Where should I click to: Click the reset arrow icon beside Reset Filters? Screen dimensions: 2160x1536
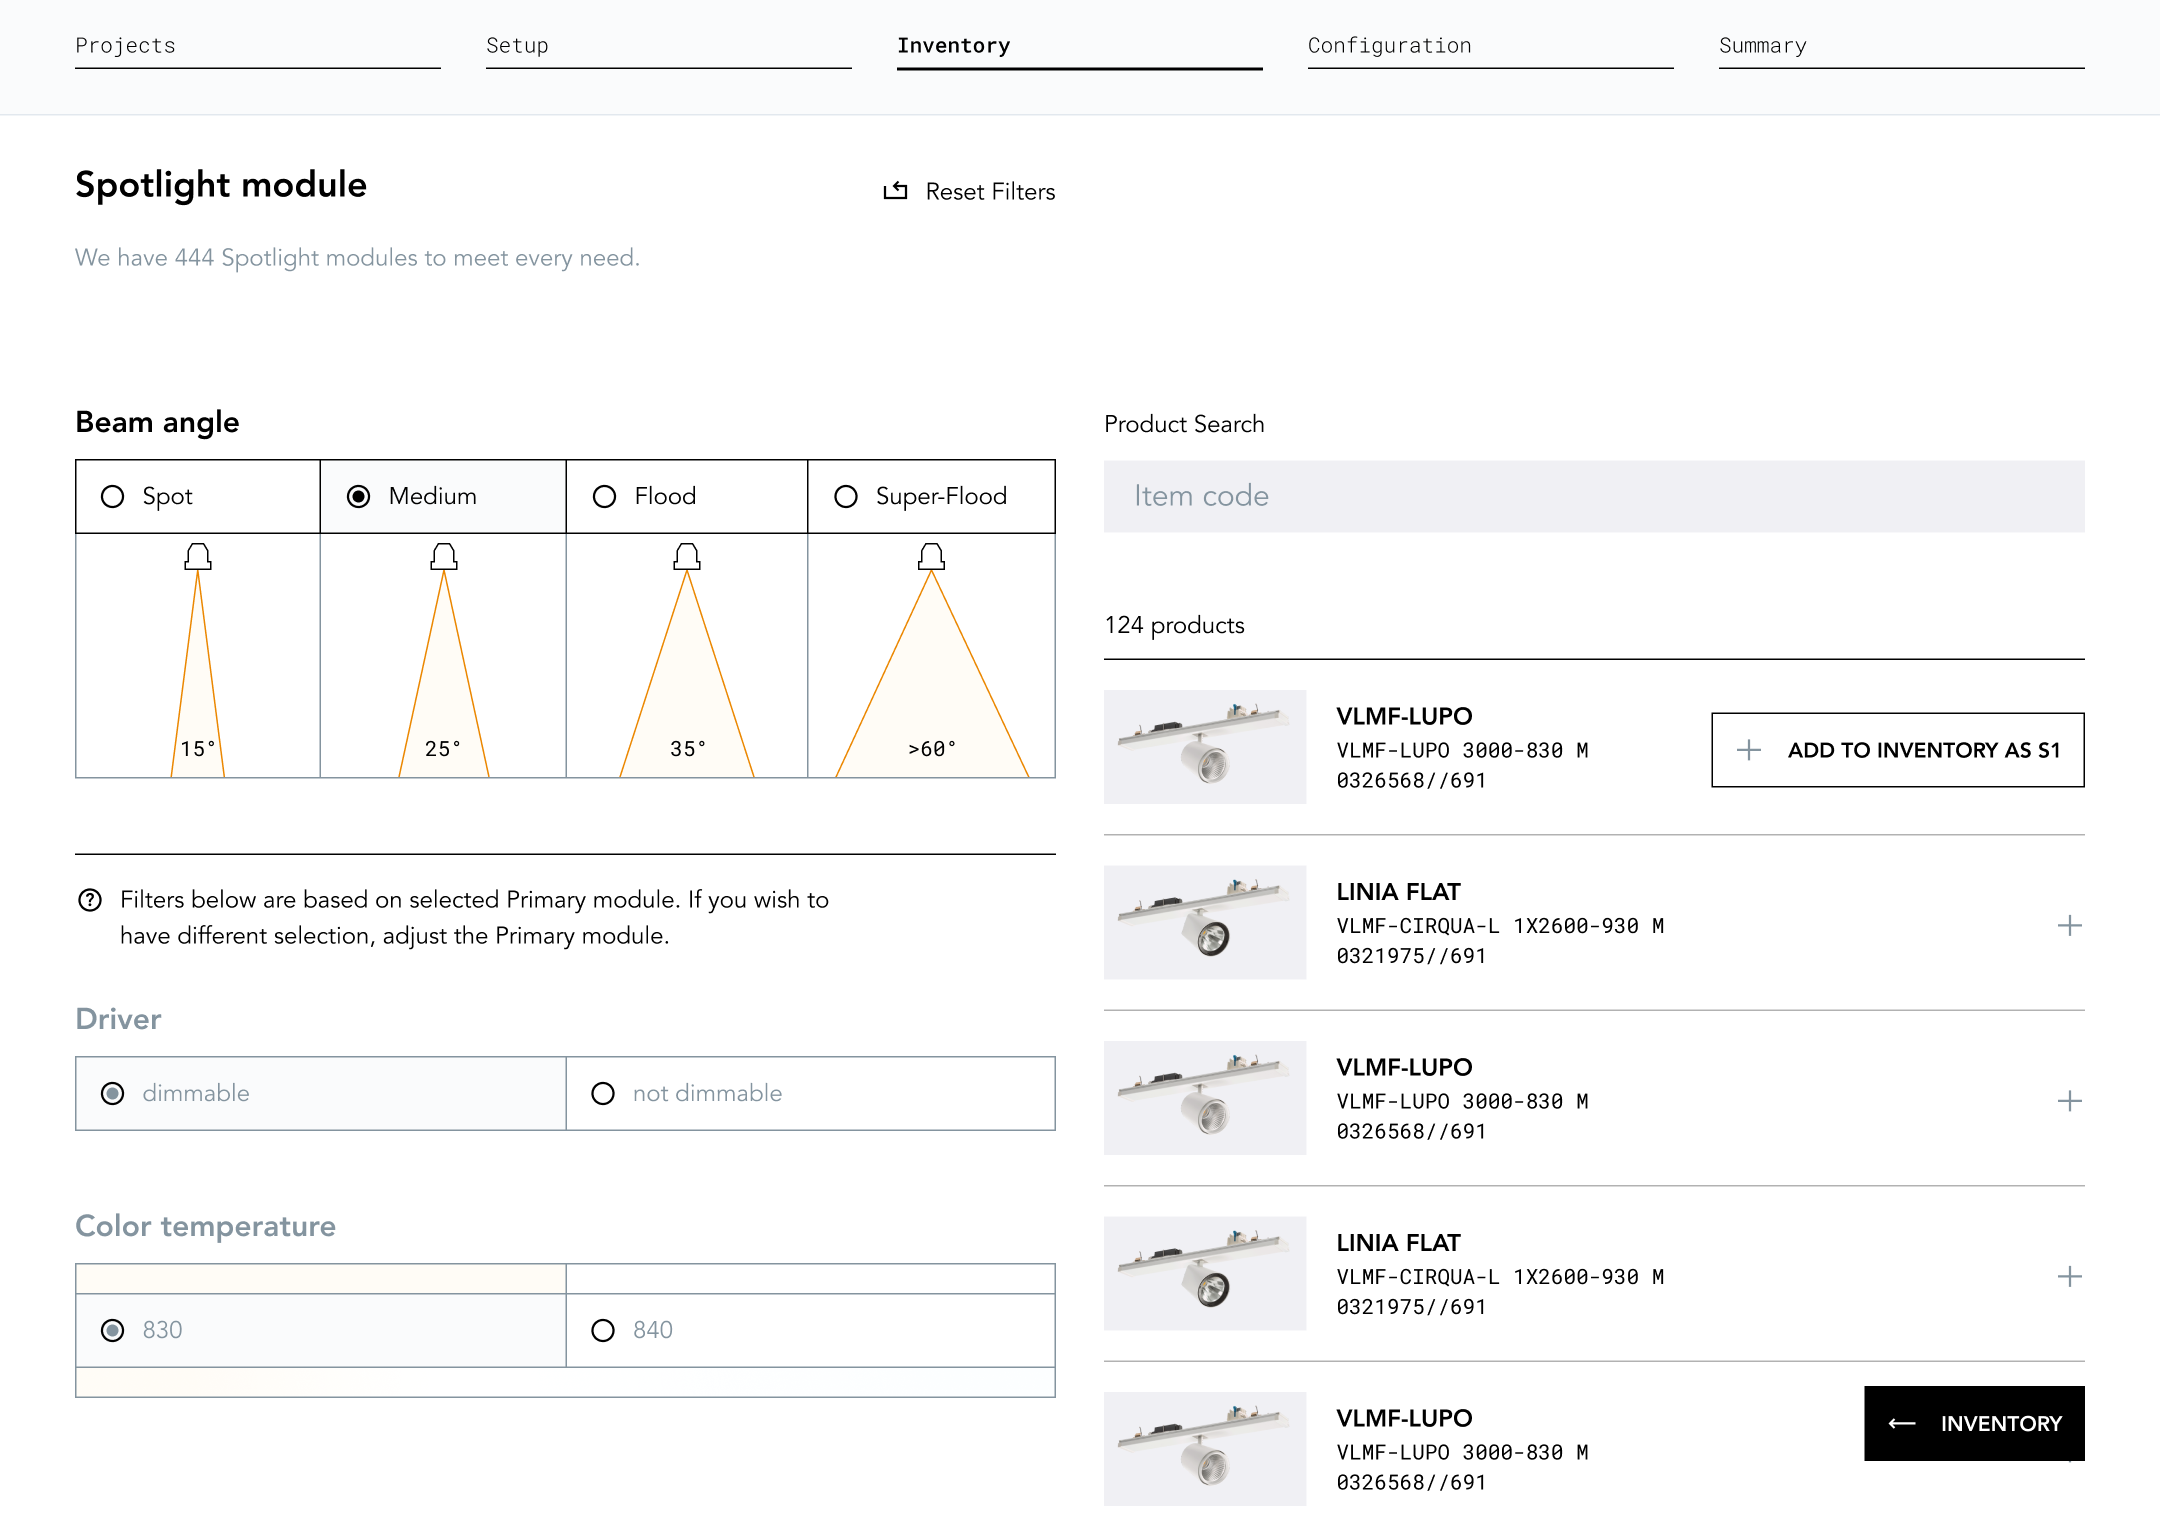coord(895,190)
